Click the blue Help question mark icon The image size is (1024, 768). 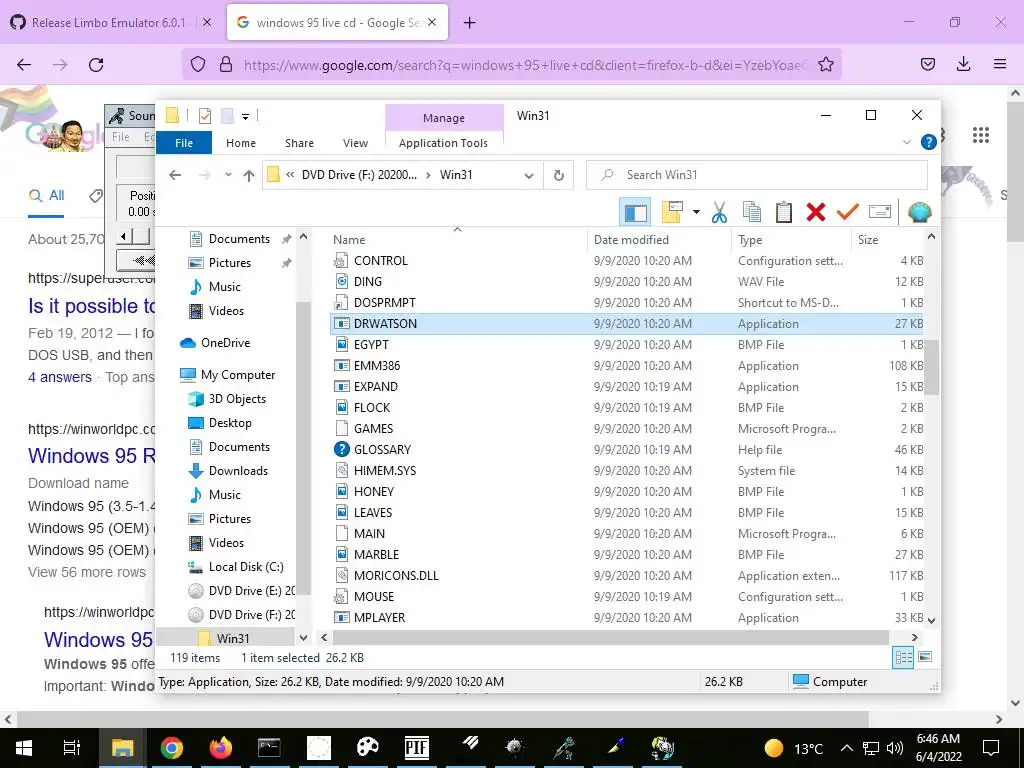(929, 142)
